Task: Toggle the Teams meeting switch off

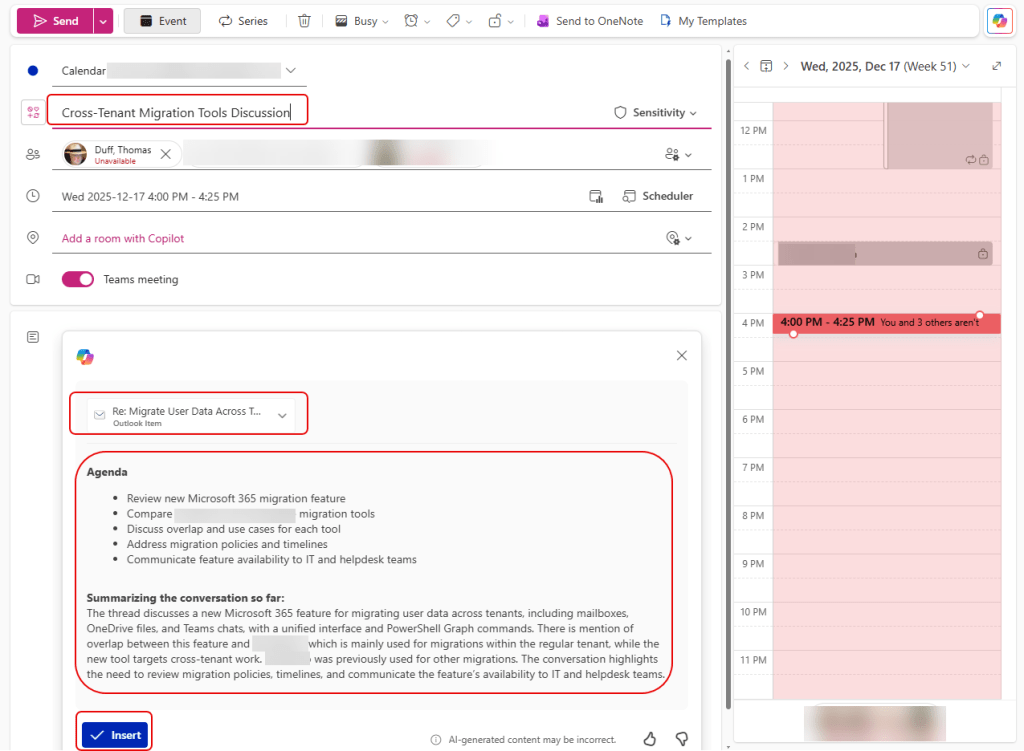Action: (x=78, y=280)
